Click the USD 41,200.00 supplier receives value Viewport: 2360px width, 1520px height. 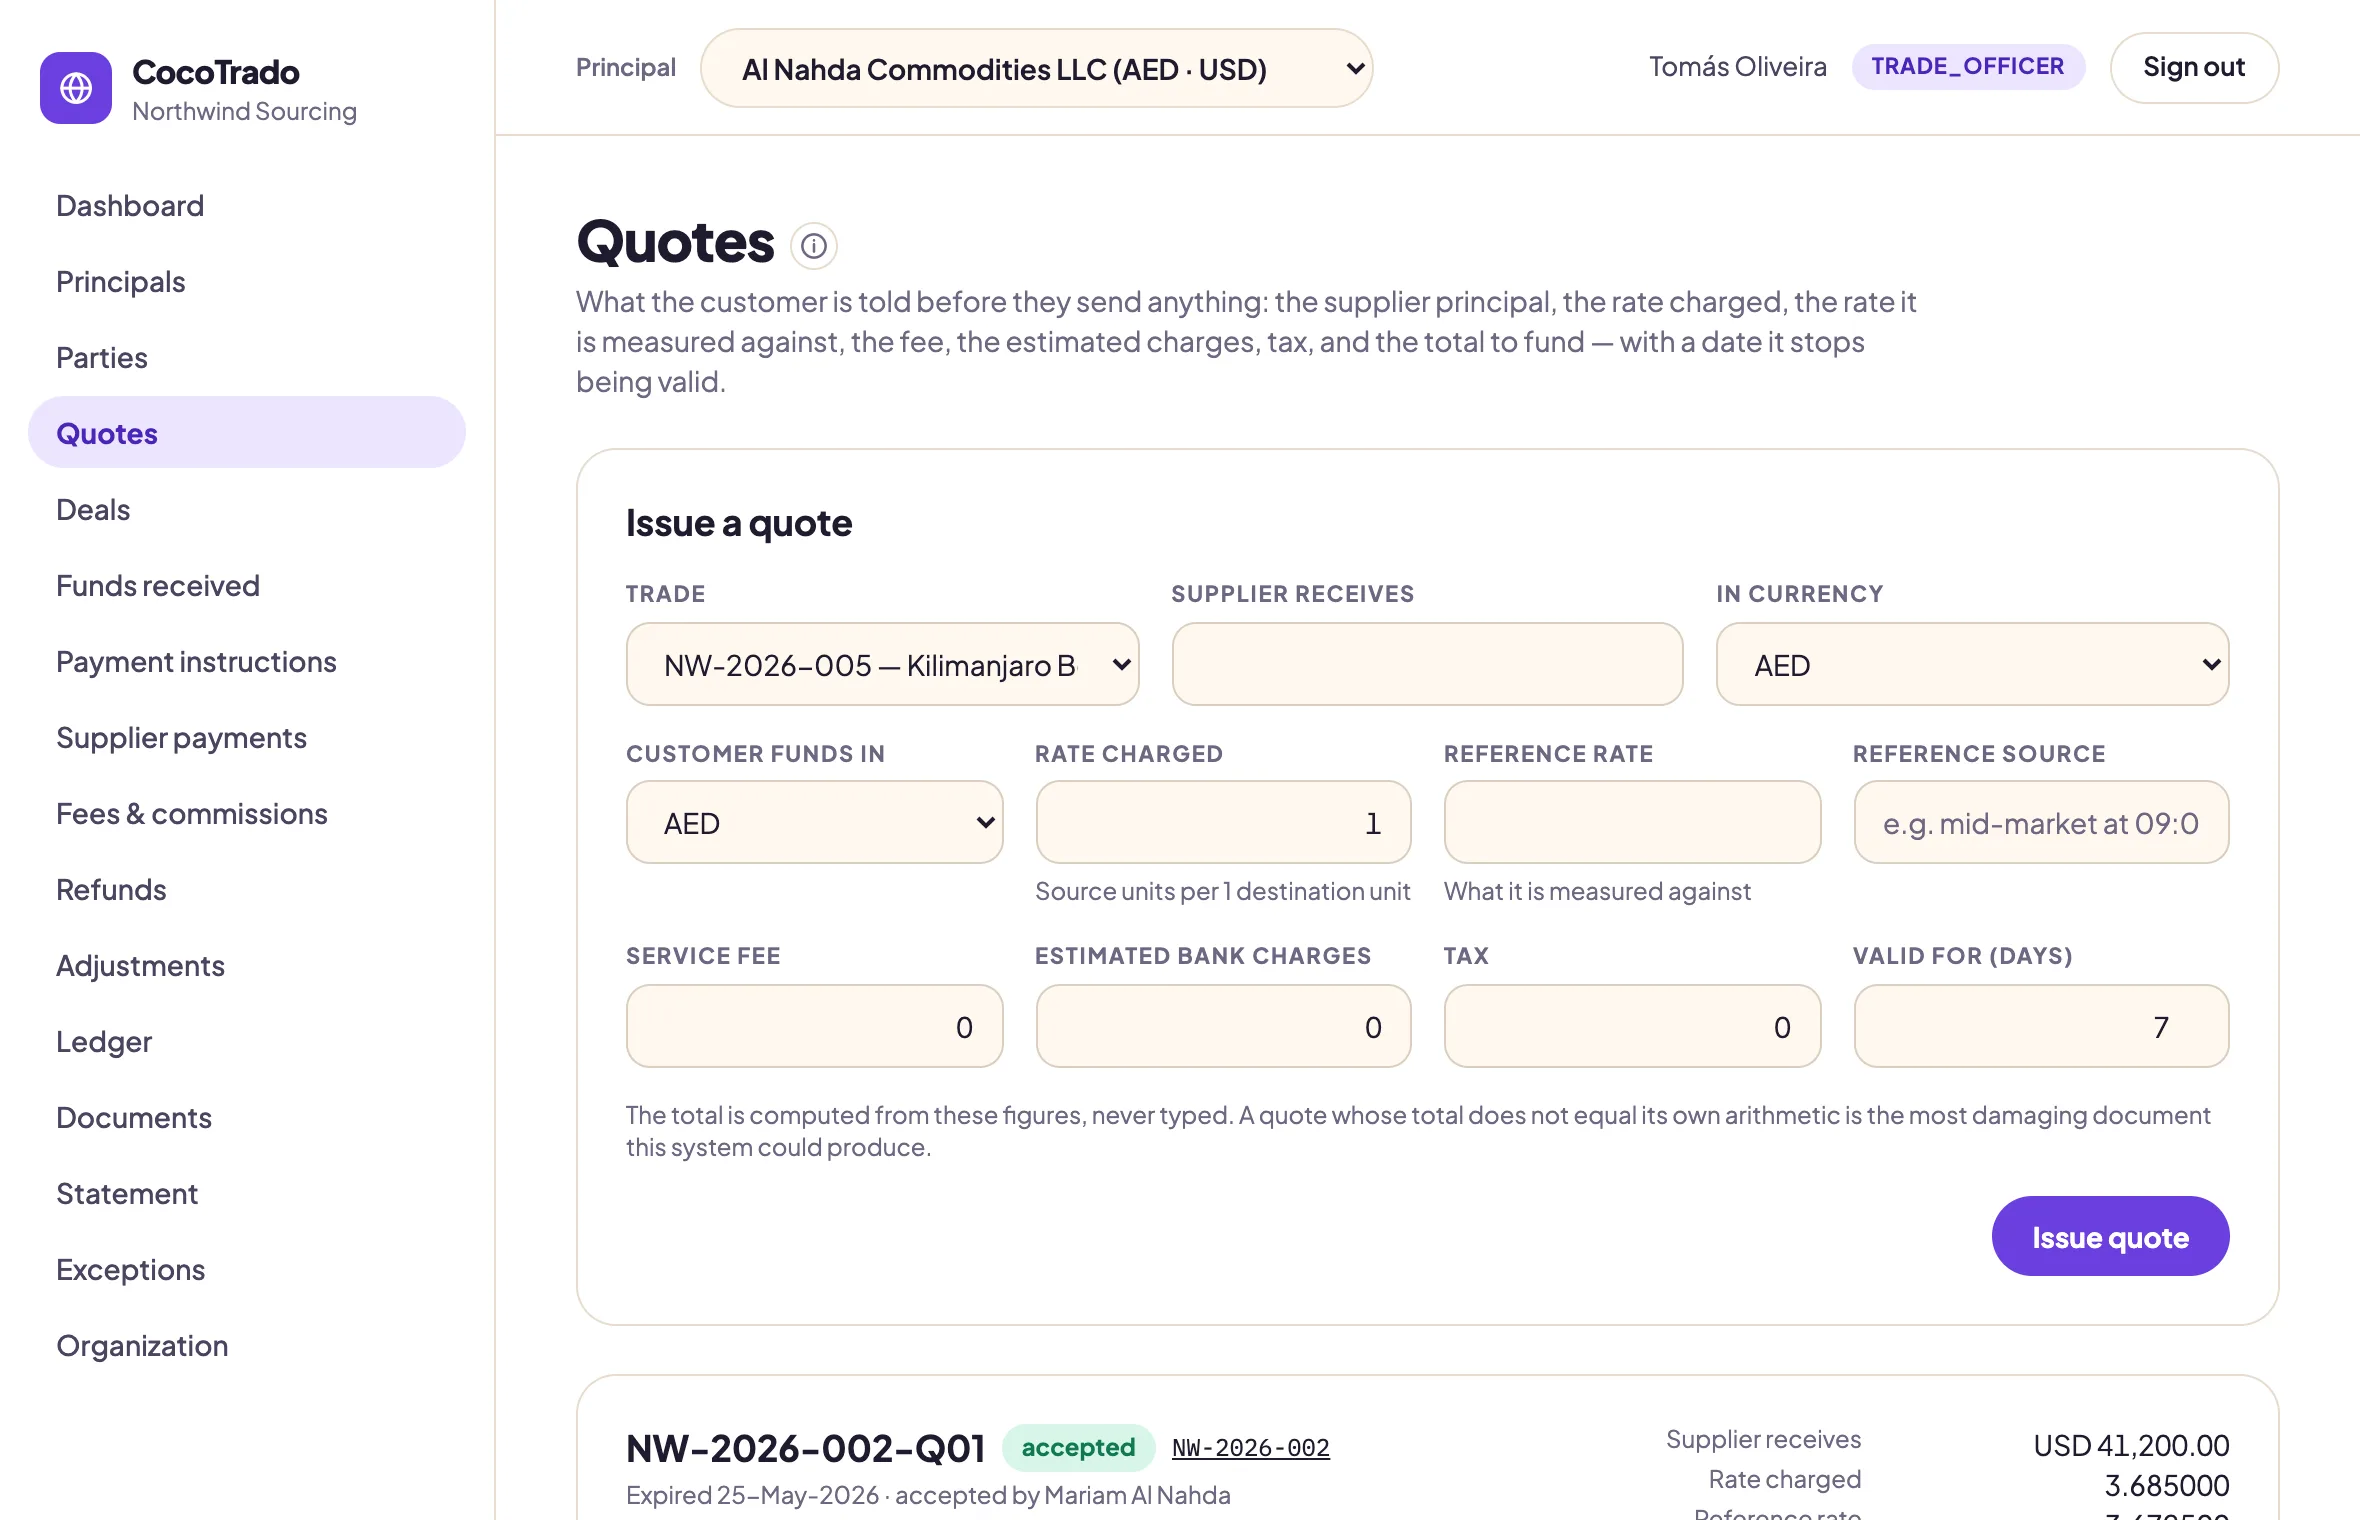pyautogui.click(x=2131, y=1445)
